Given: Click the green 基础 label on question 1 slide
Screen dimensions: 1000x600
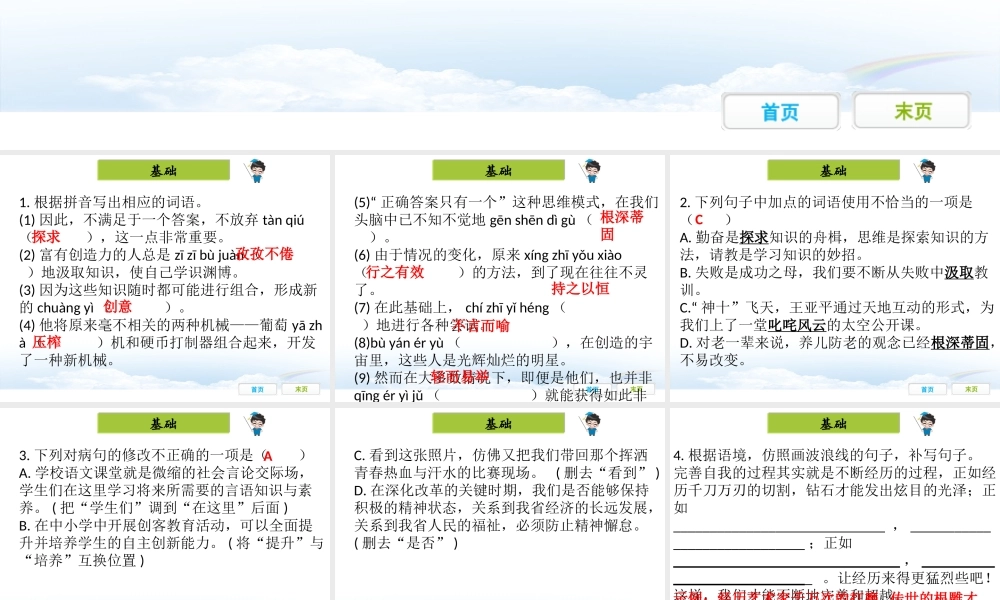Looking at the screenshot, I should click(163, 170).
